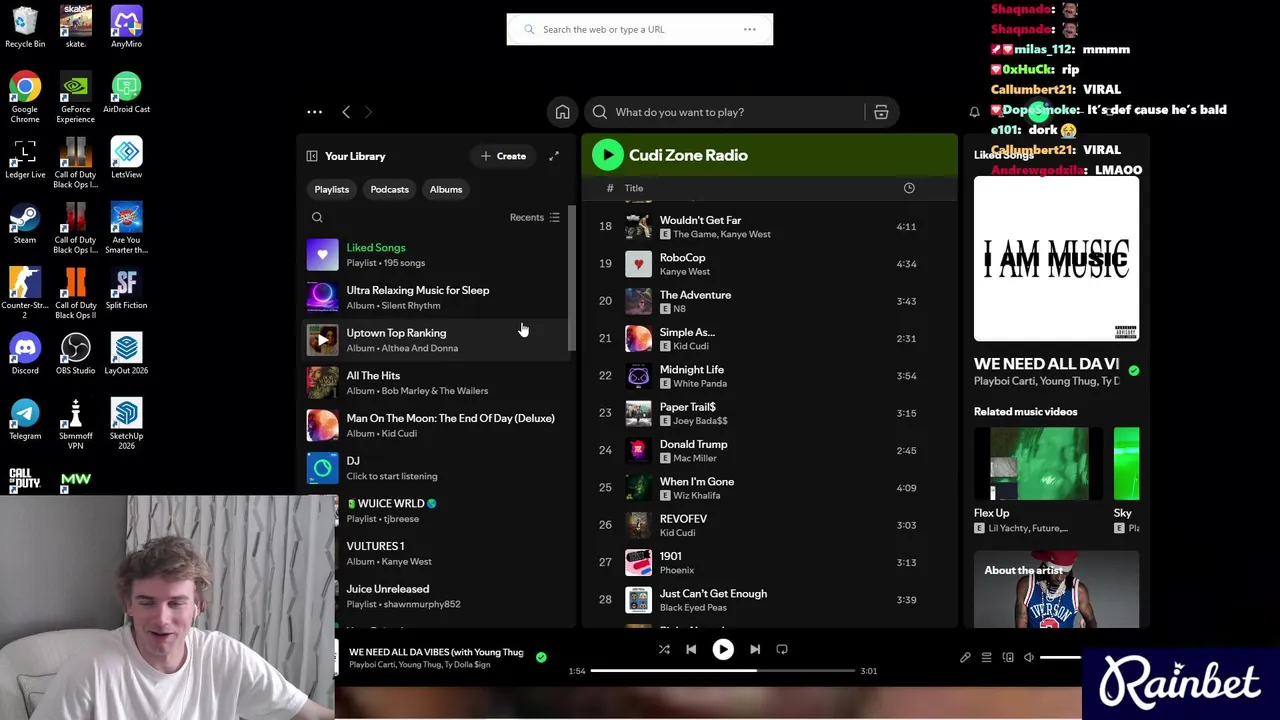Adjust the volume slider
The width and height of the screenshot is (1280, 720).
click(x=1062, y=657)
